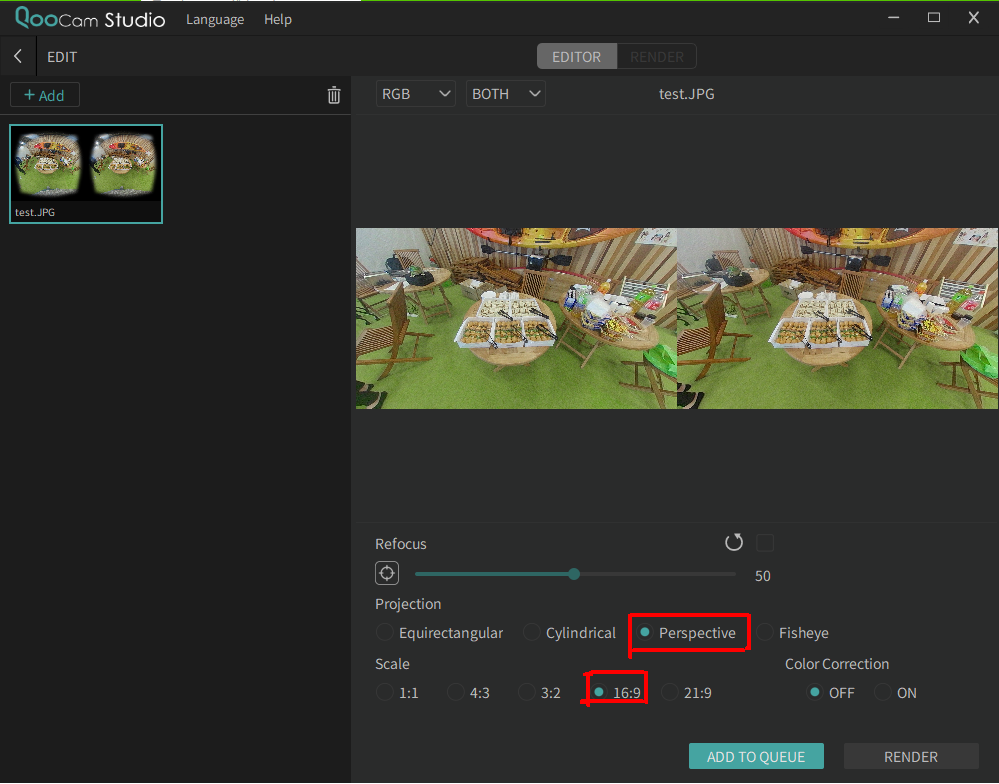Choose the 21:9 scale option

point(687,692)
